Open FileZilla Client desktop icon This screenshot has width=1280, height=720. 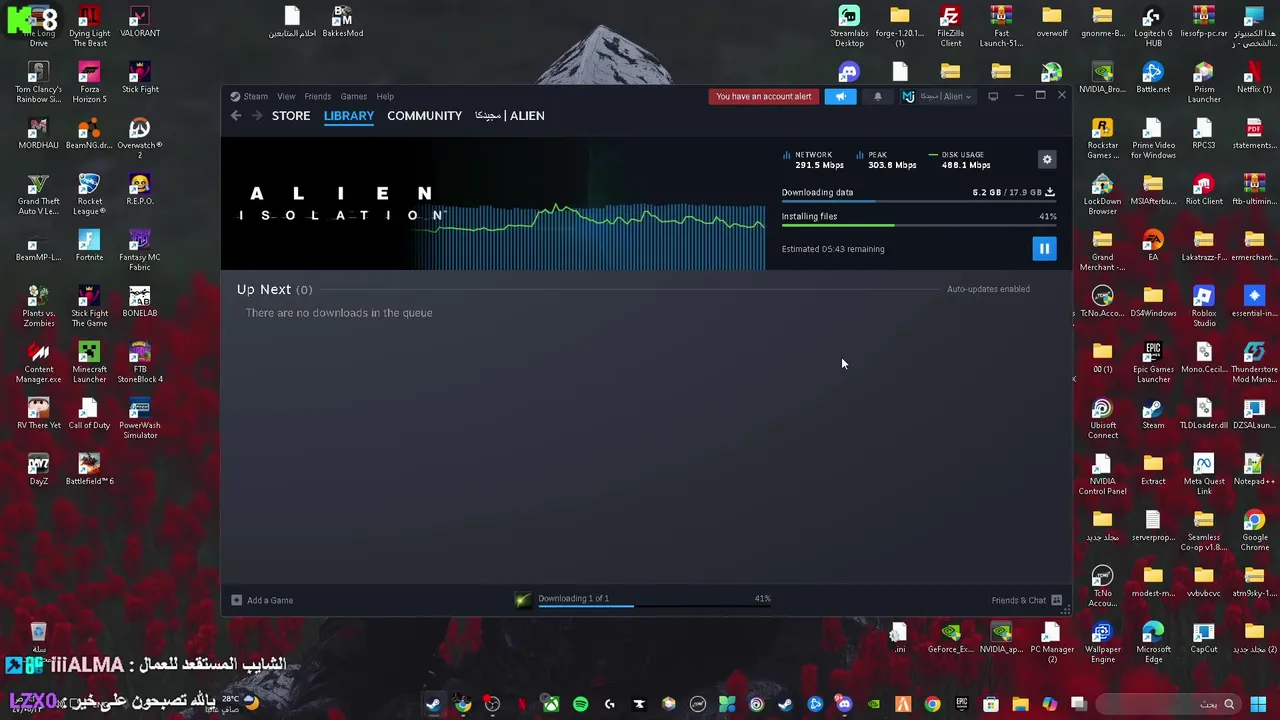[x=950, y=26]
